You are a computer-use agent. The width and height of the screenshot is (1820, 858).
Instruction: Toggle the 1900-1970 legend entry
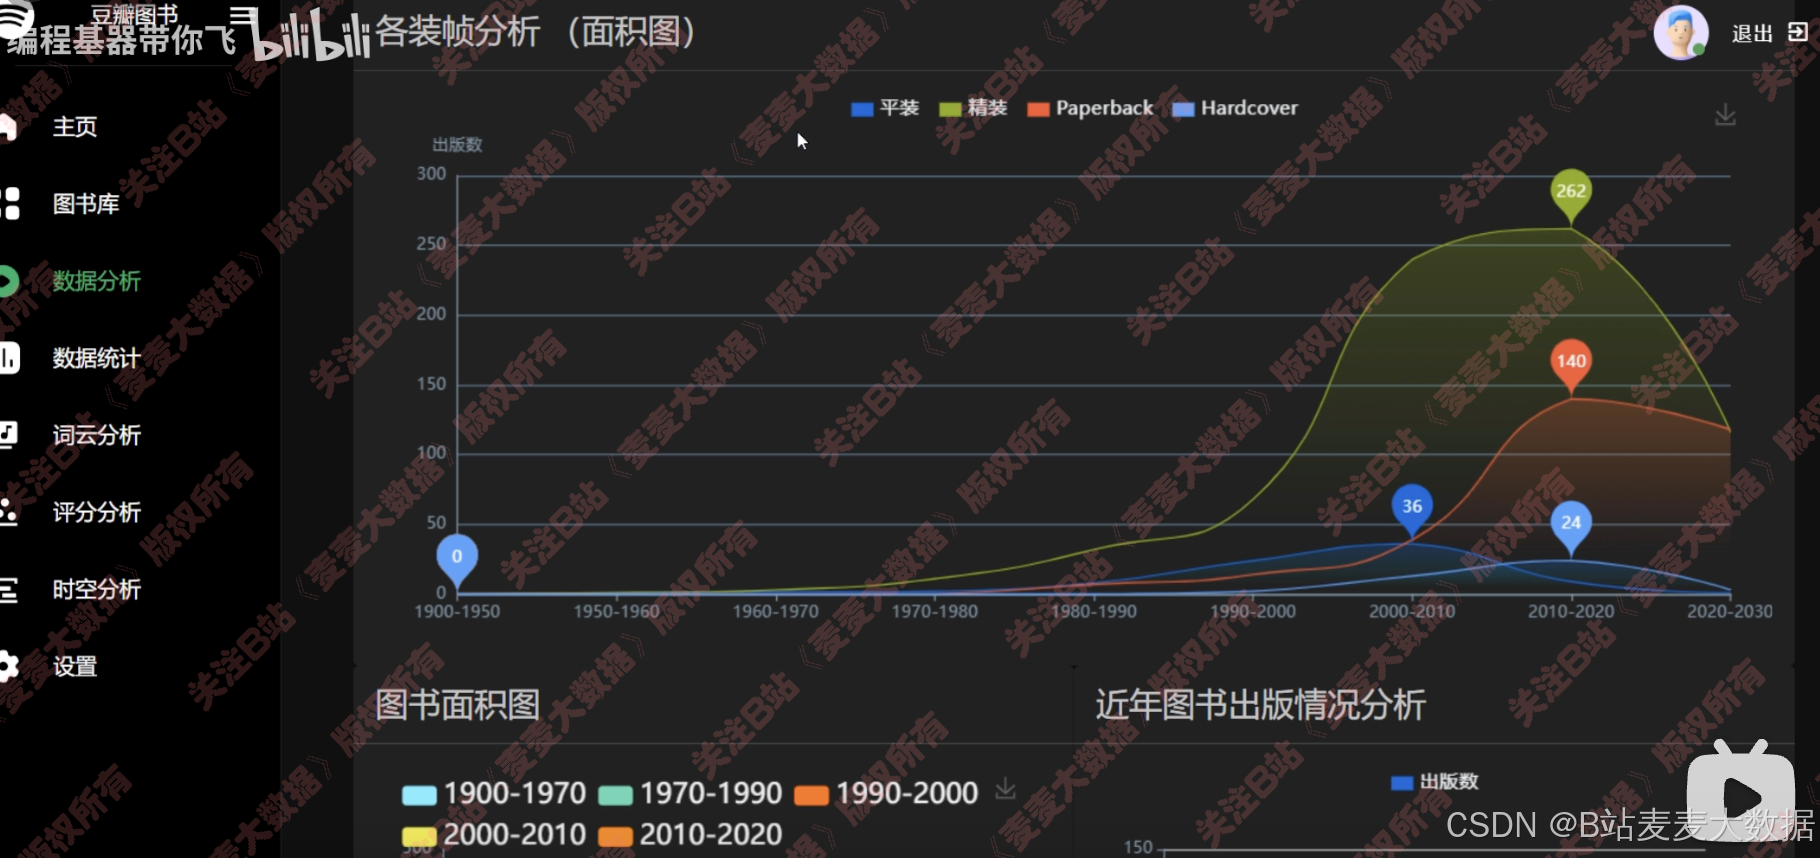494,794
